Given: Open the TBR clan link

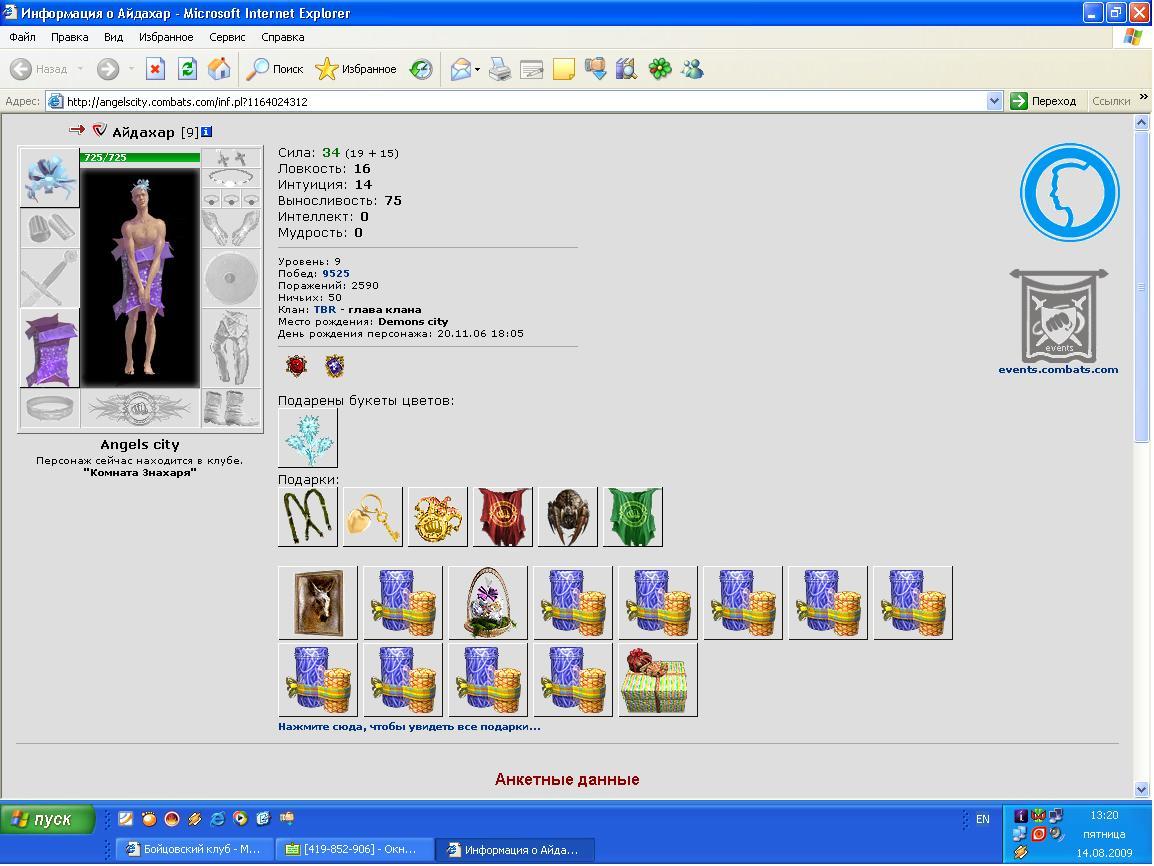Looking at the screenshot, I should point(325,310).
